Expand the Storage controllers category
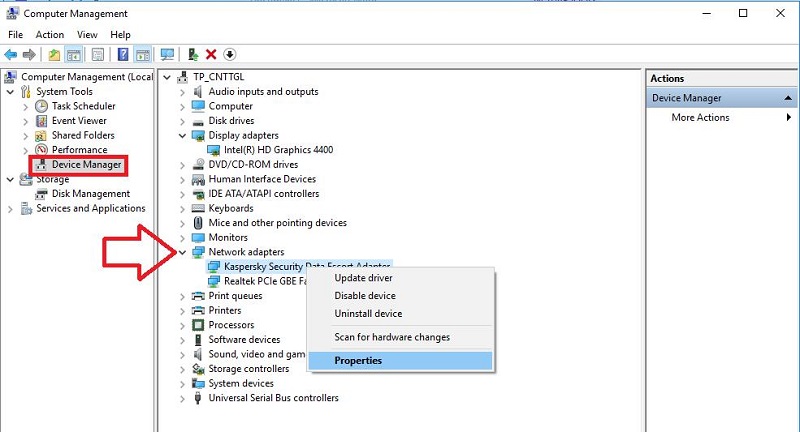Image resolution: width=800 pixels, height=432 pixels. [182, 369]
